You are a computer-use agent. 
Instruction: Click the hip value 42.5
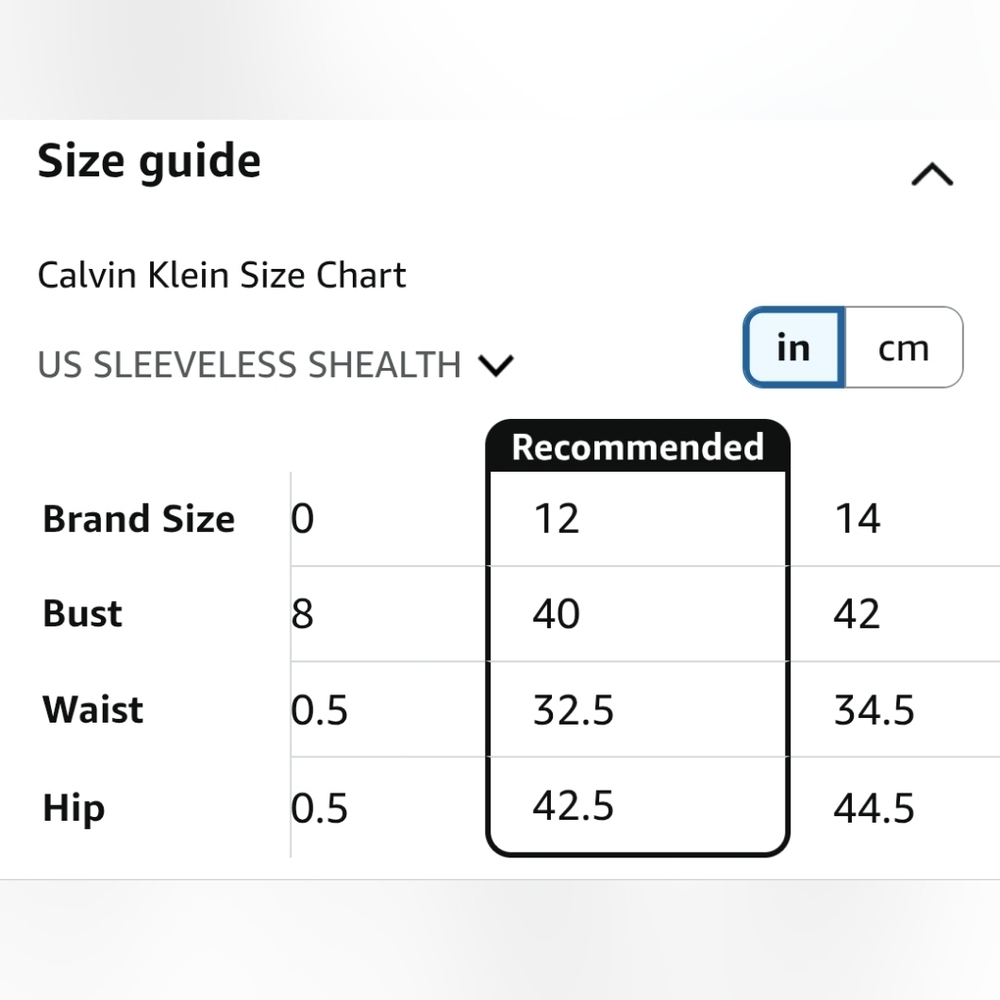(x=573, y=806)
